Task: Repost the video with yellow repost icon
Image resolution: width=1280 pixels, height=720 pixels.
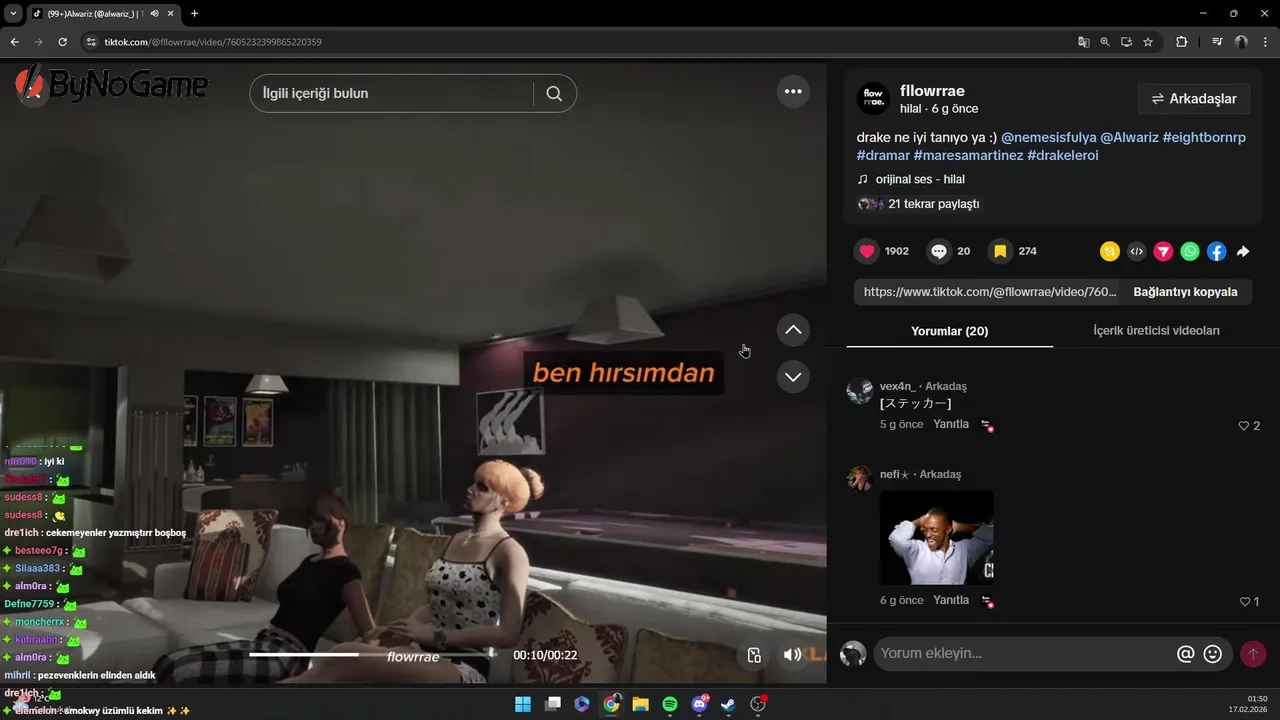Action: pos(1109,252)
